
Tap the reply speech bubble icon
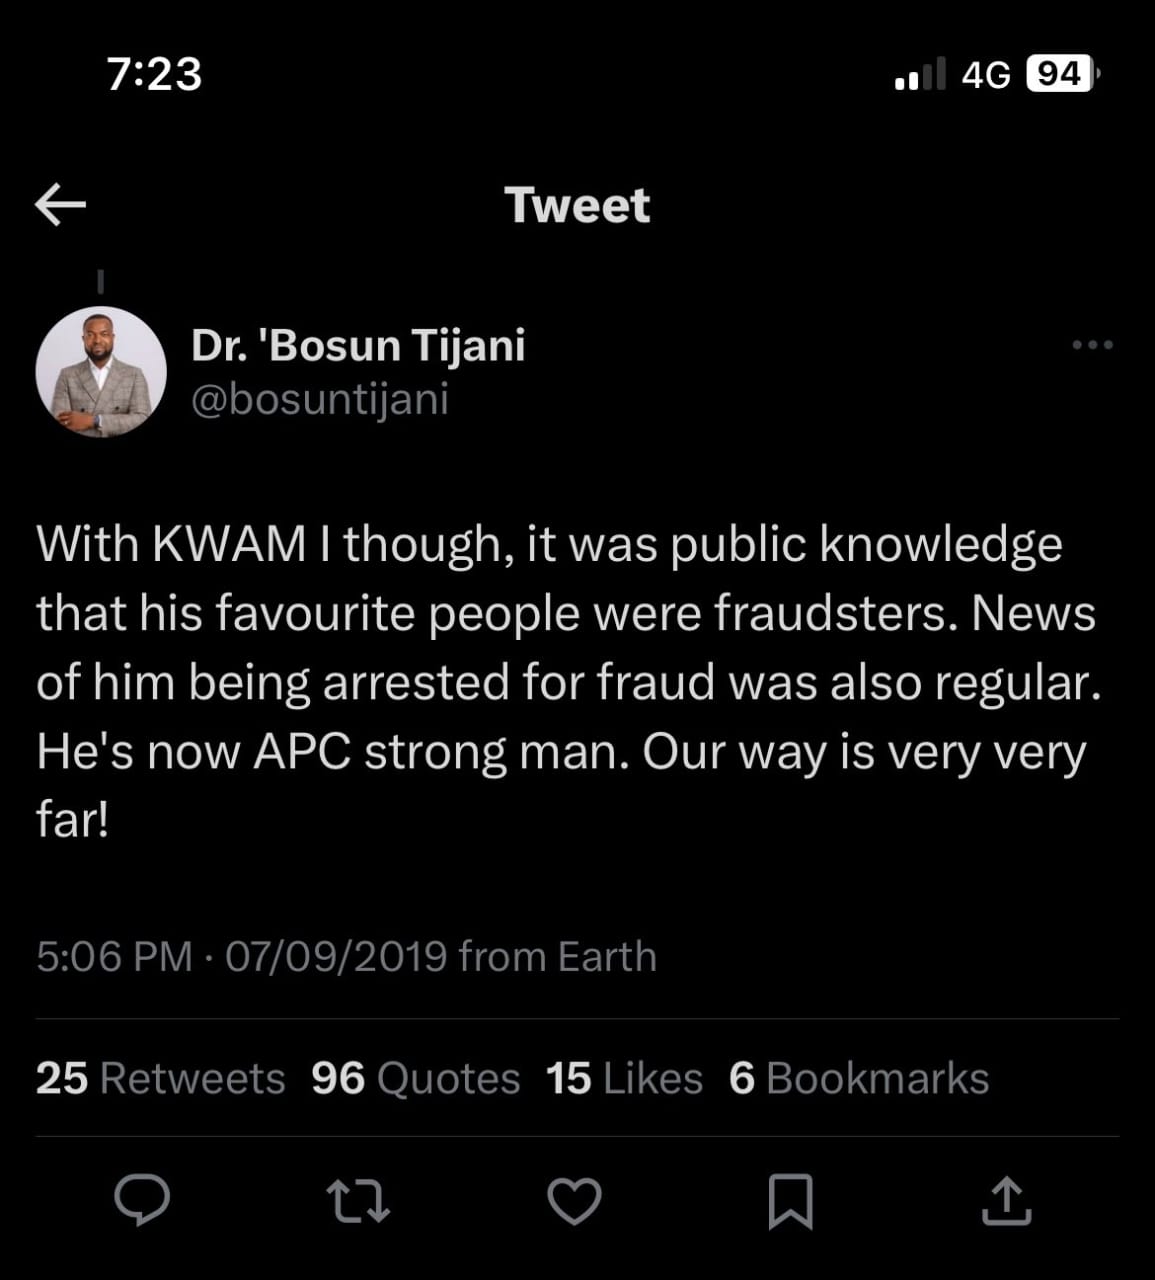click(x=142, y=1200)
